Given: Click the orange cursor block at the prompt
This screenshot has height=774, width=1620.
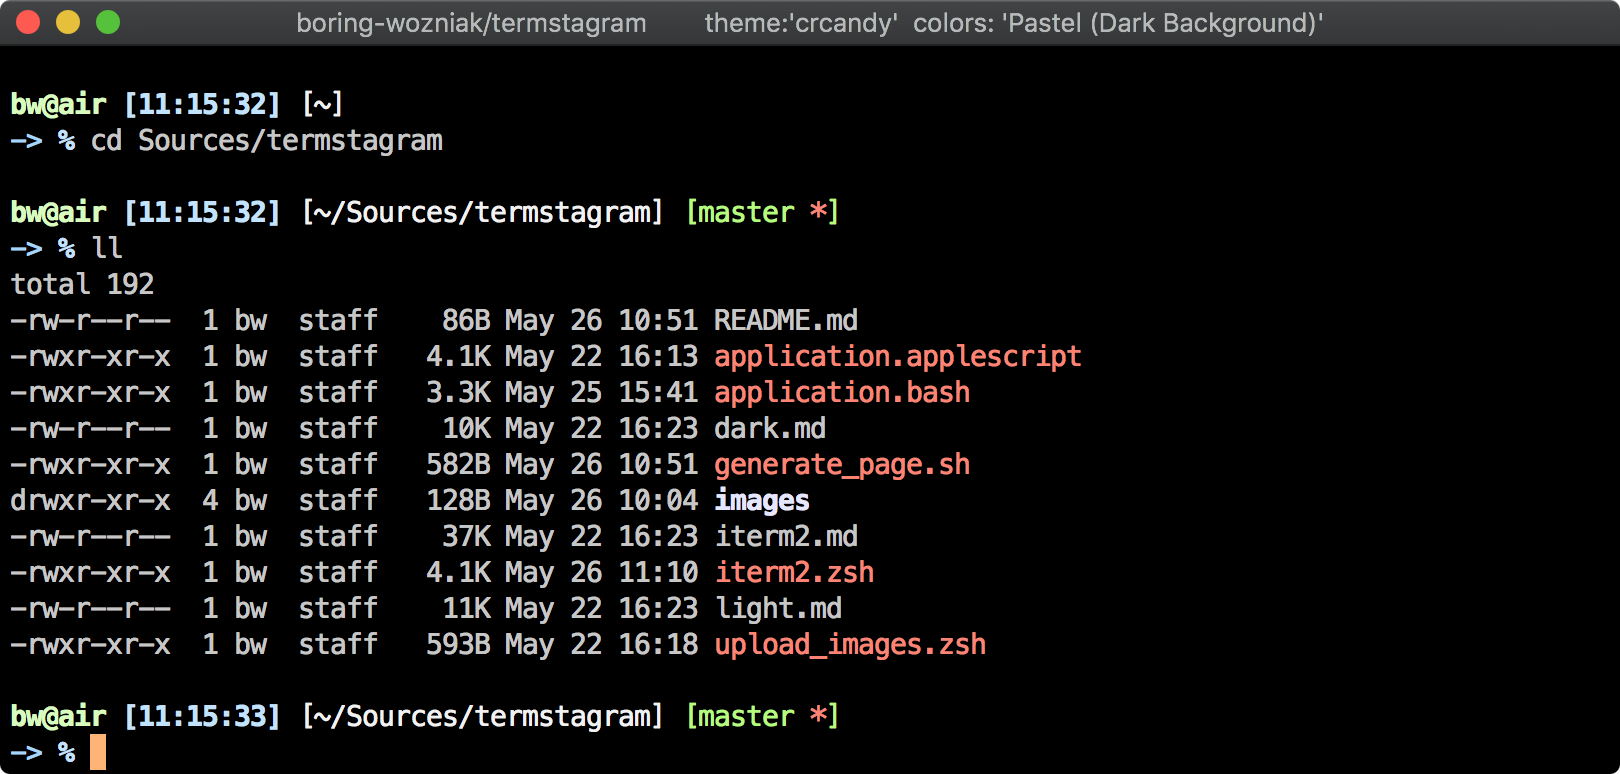Looking at the screenshot, I should 97,752.
